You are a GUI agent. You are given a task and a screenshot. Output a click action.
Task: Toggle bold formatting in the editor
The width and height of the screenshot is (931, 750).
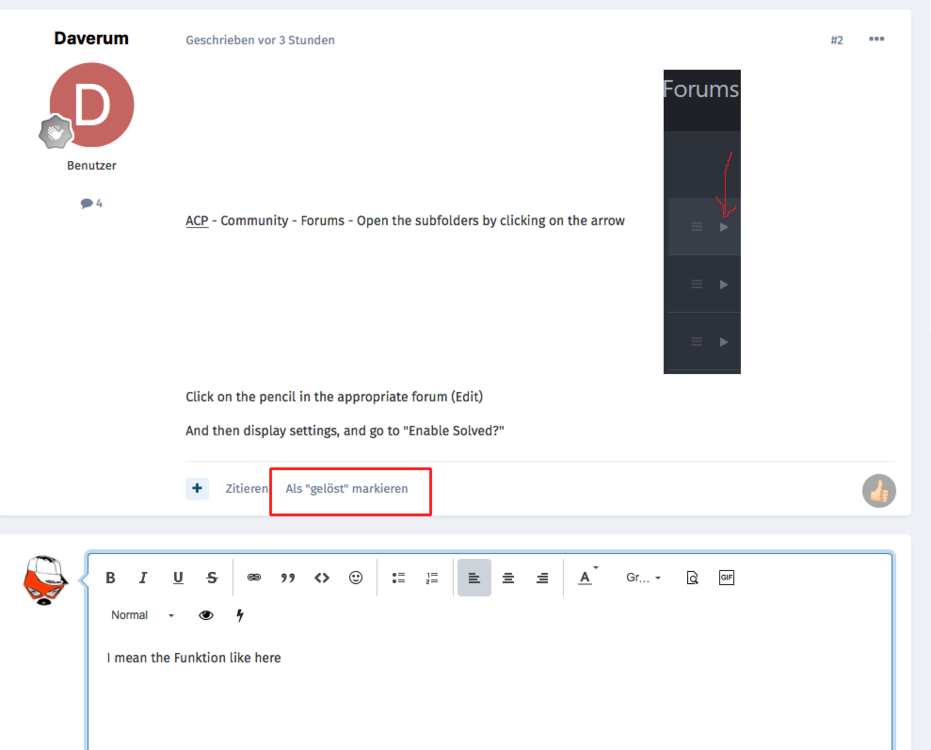111,578
